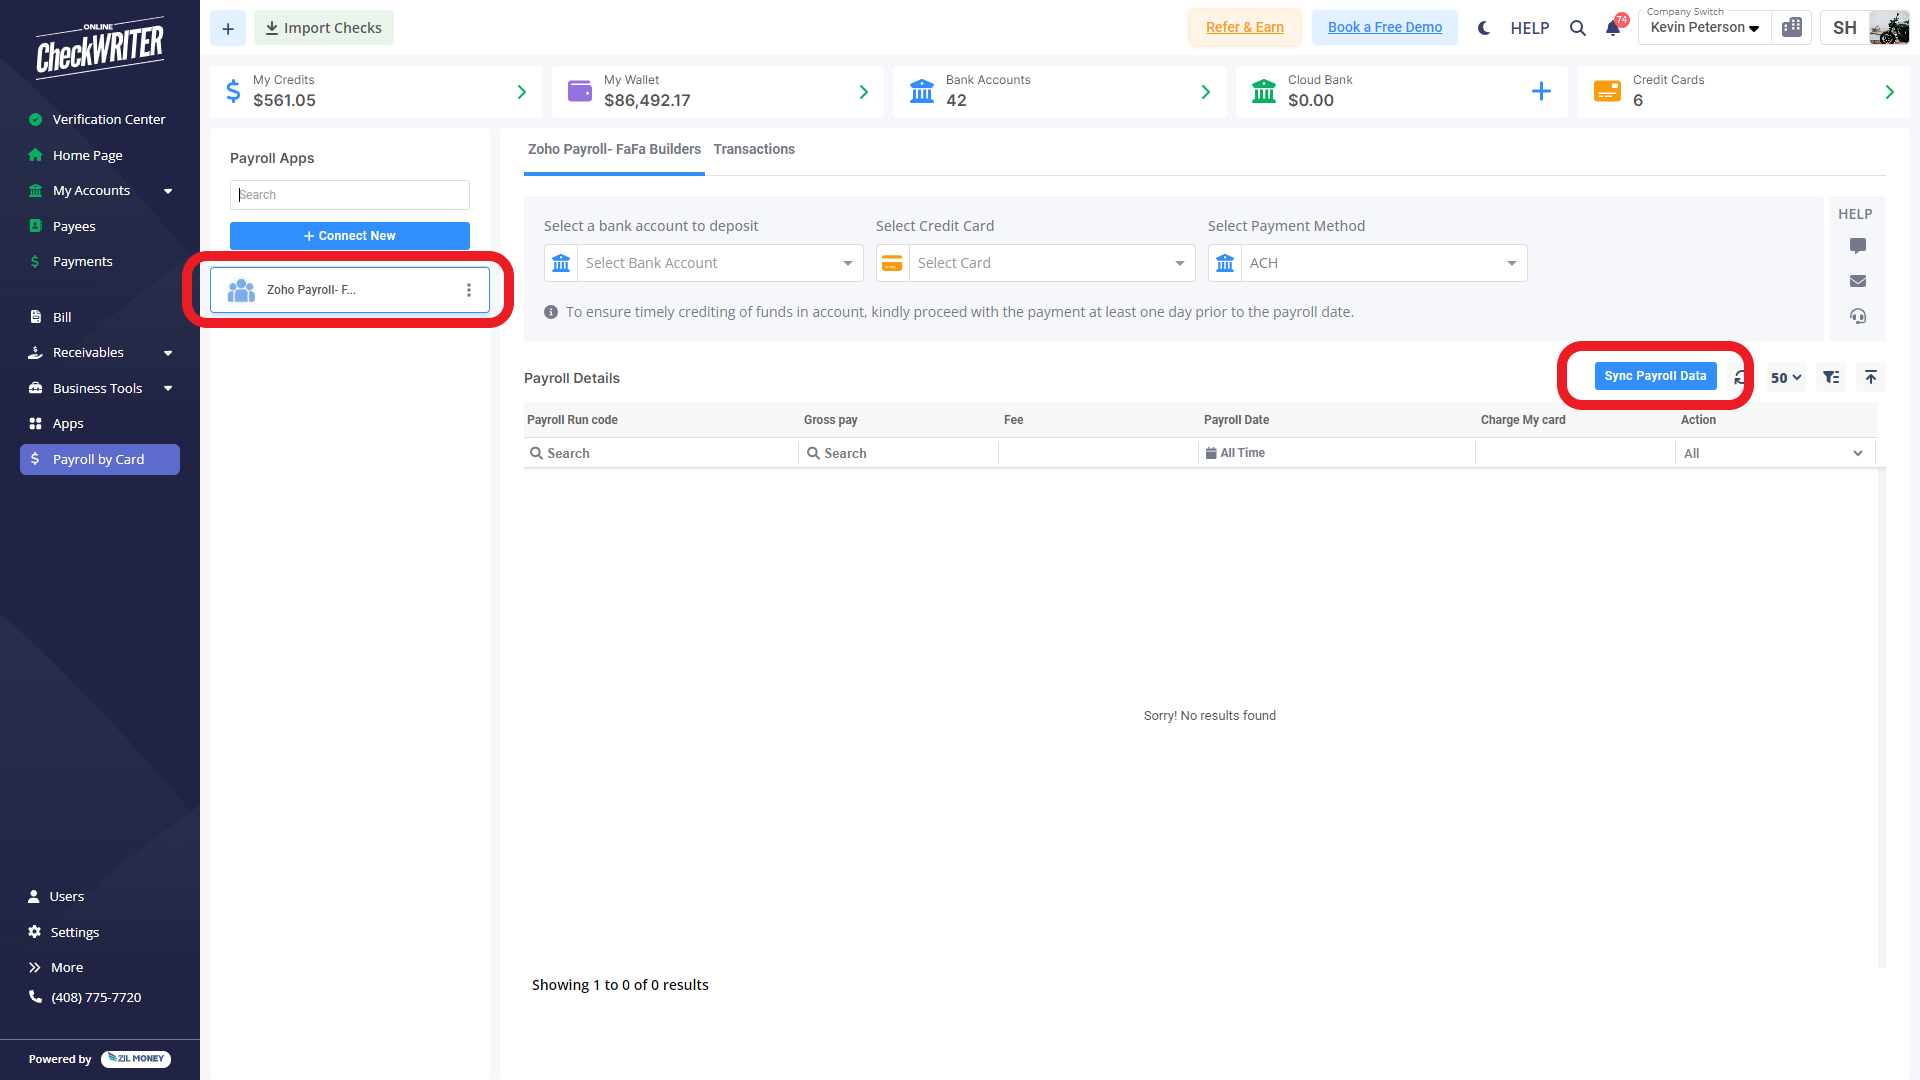Open Select Bank Account dropdown
Image resolution: width=1920 pixels, height=1080 pixels.
[x=720, y=263]
